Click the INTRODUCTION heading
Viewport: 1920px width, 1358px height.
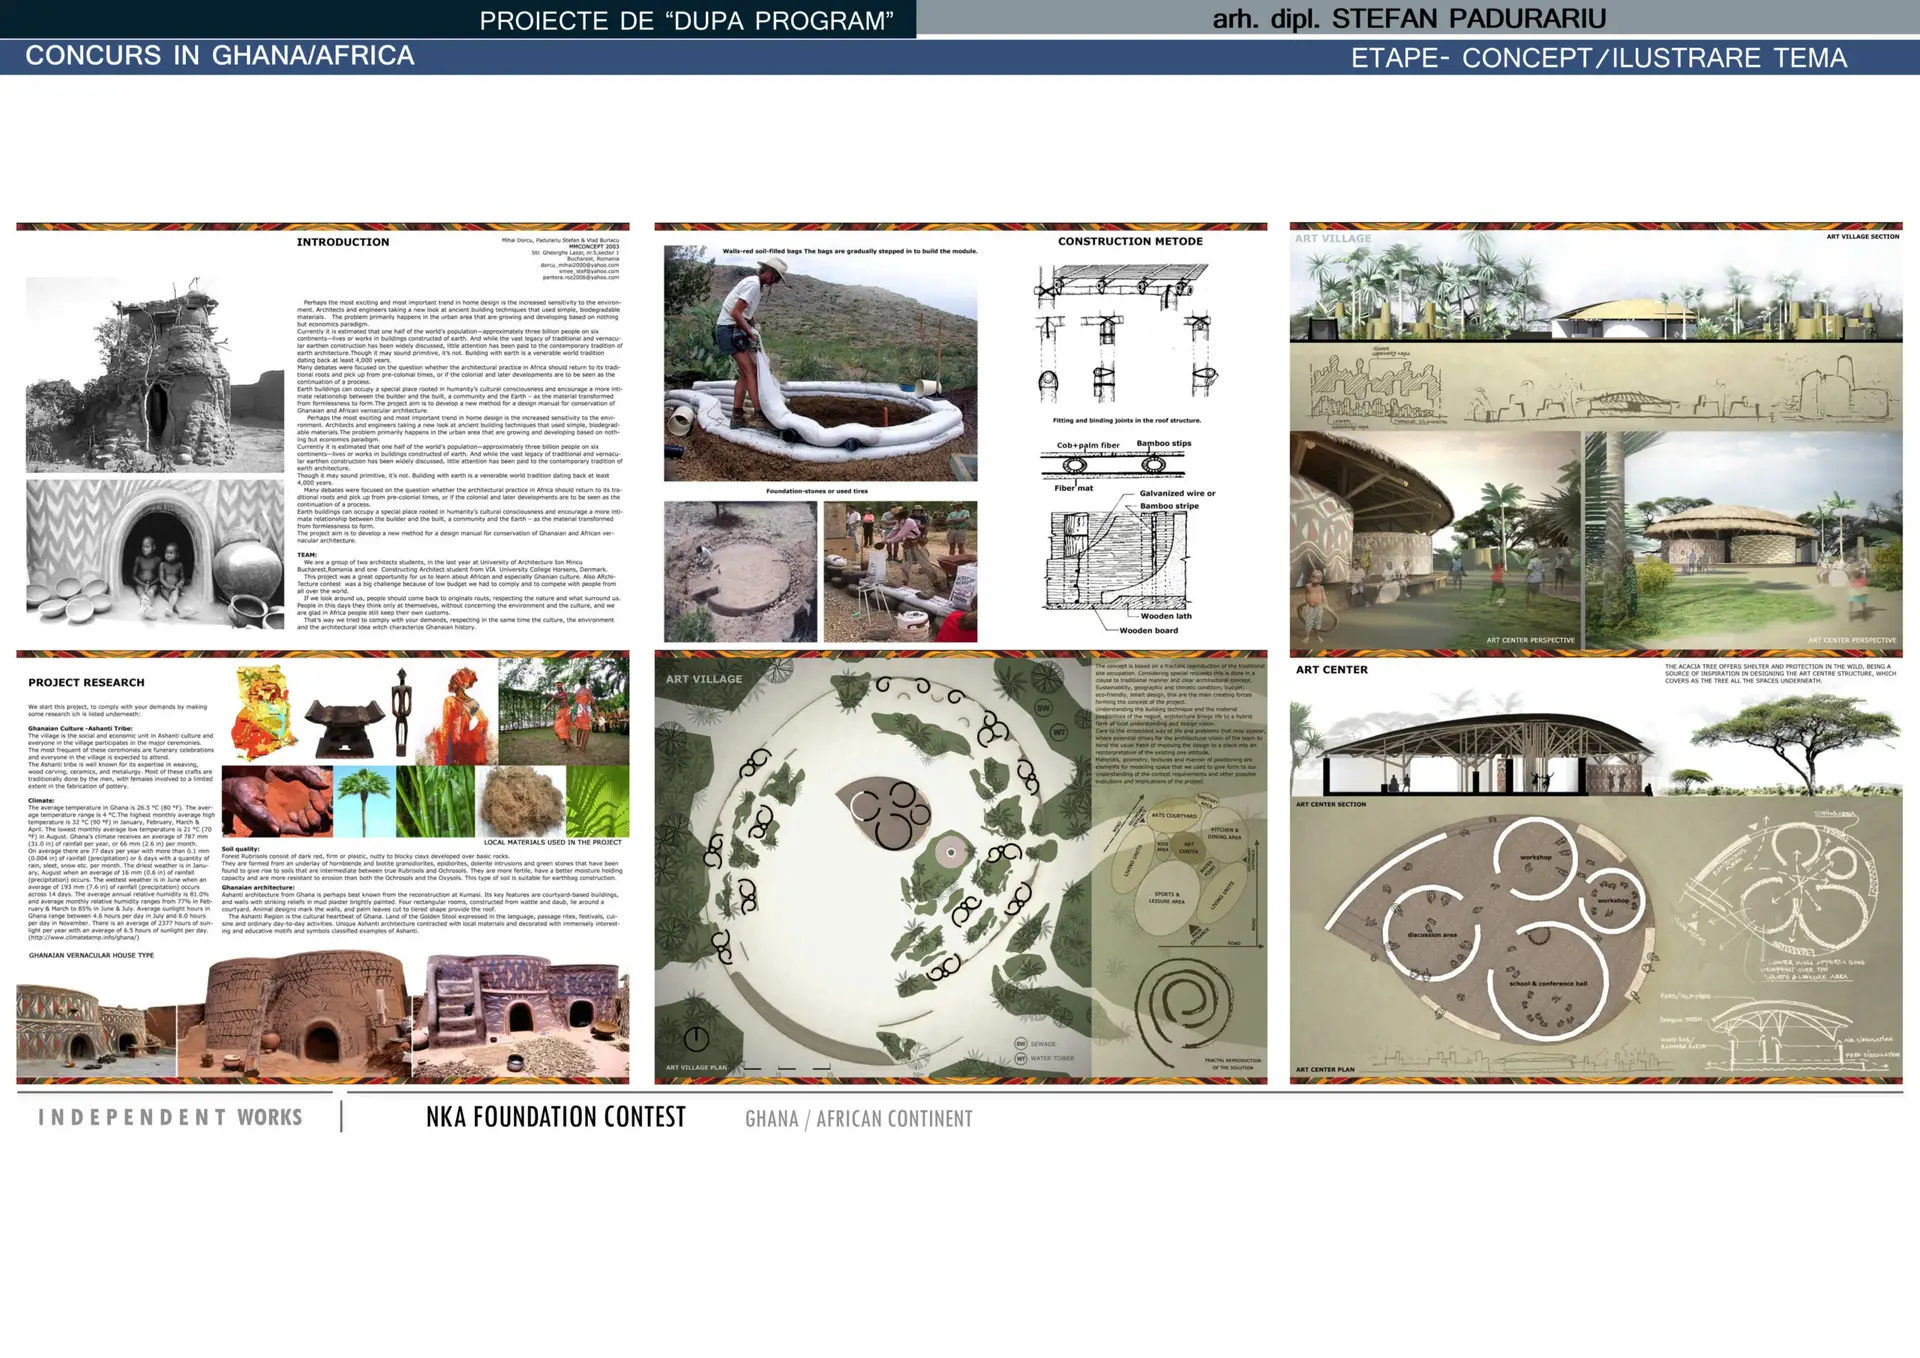tap(343, 242)
